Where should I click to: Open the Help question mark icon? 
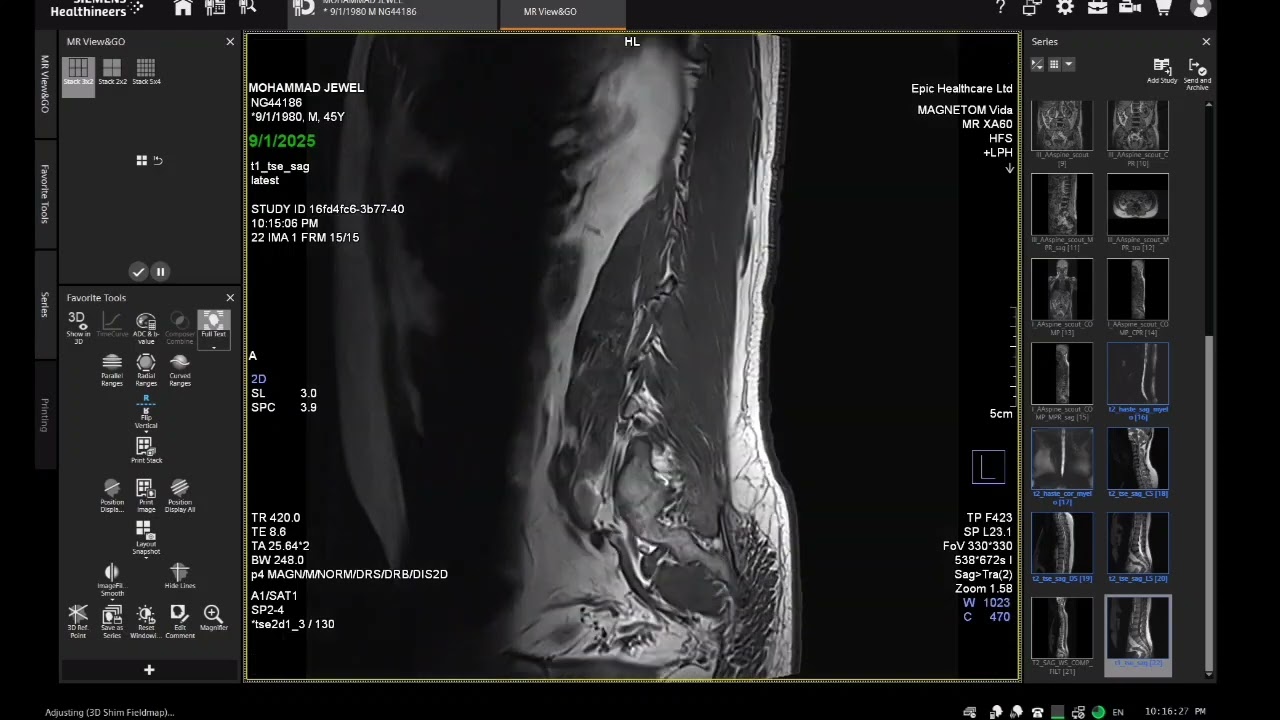coord(1000,8)
